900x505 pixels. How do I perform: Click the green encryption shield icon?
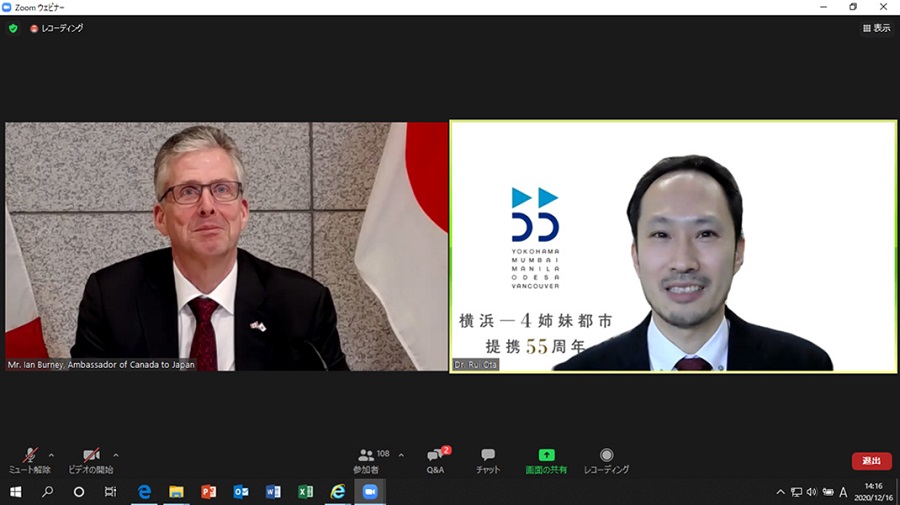(x=13, y=28)
